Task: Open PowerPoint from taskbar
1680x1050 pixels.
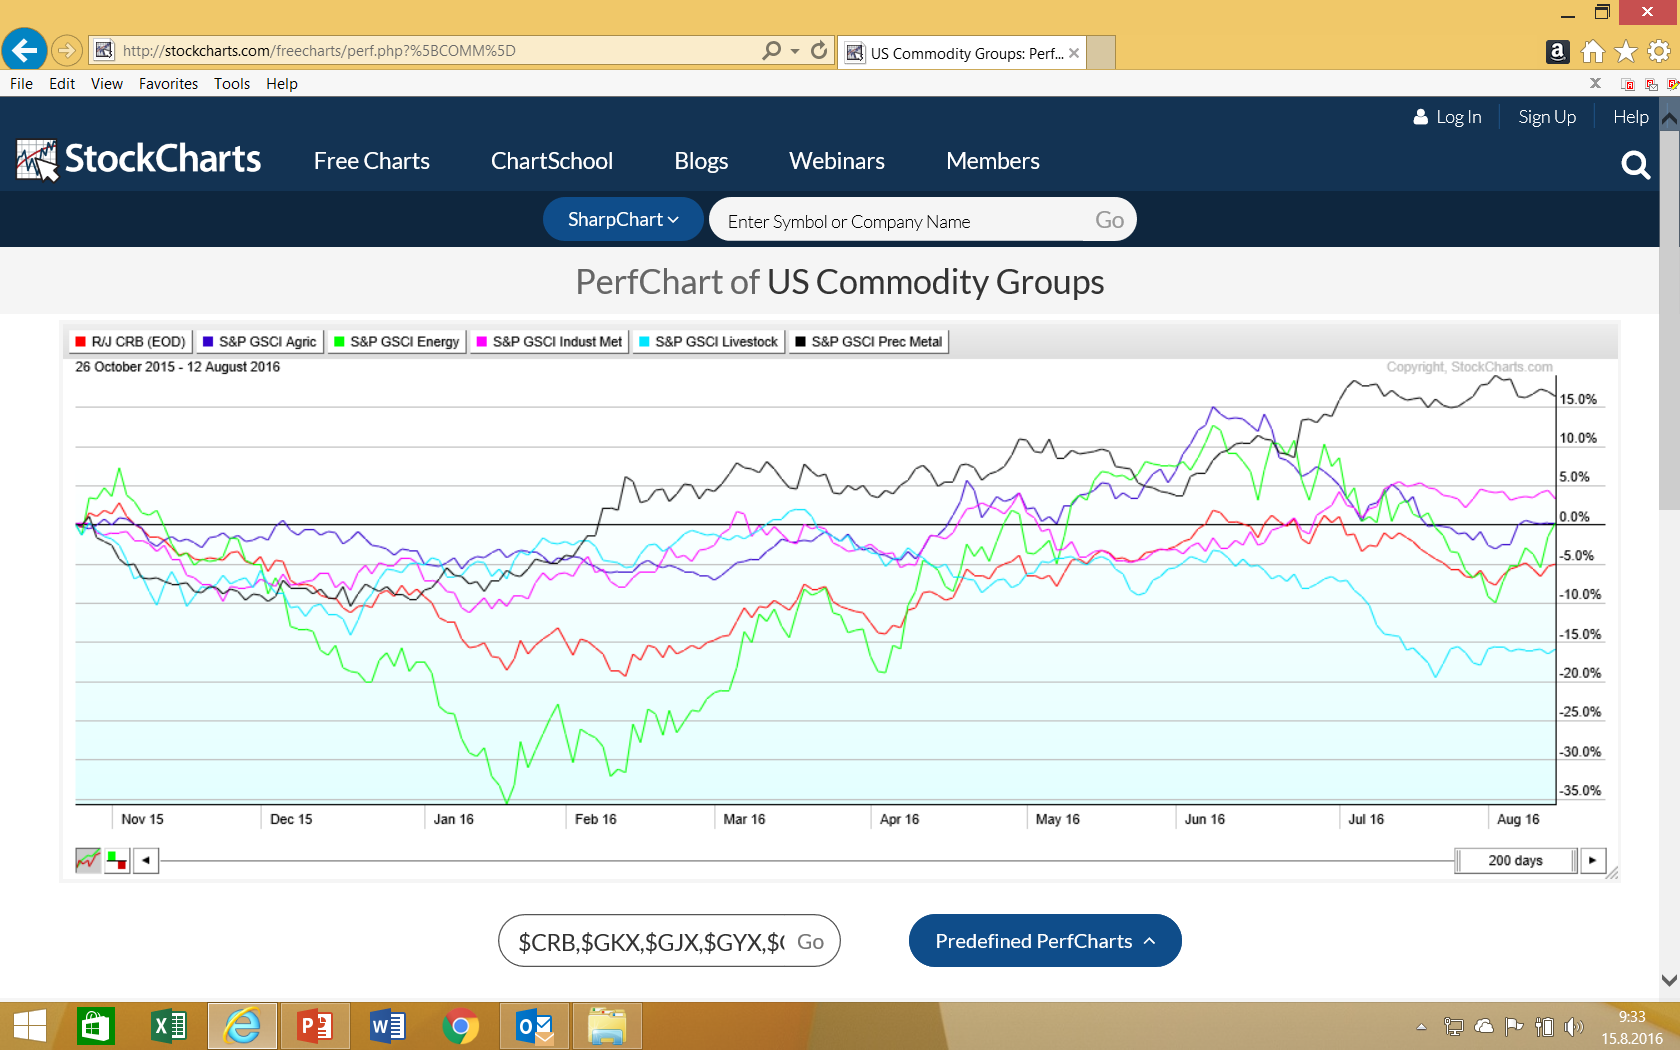Action: pyautogui.click(x=315, y=1026)
